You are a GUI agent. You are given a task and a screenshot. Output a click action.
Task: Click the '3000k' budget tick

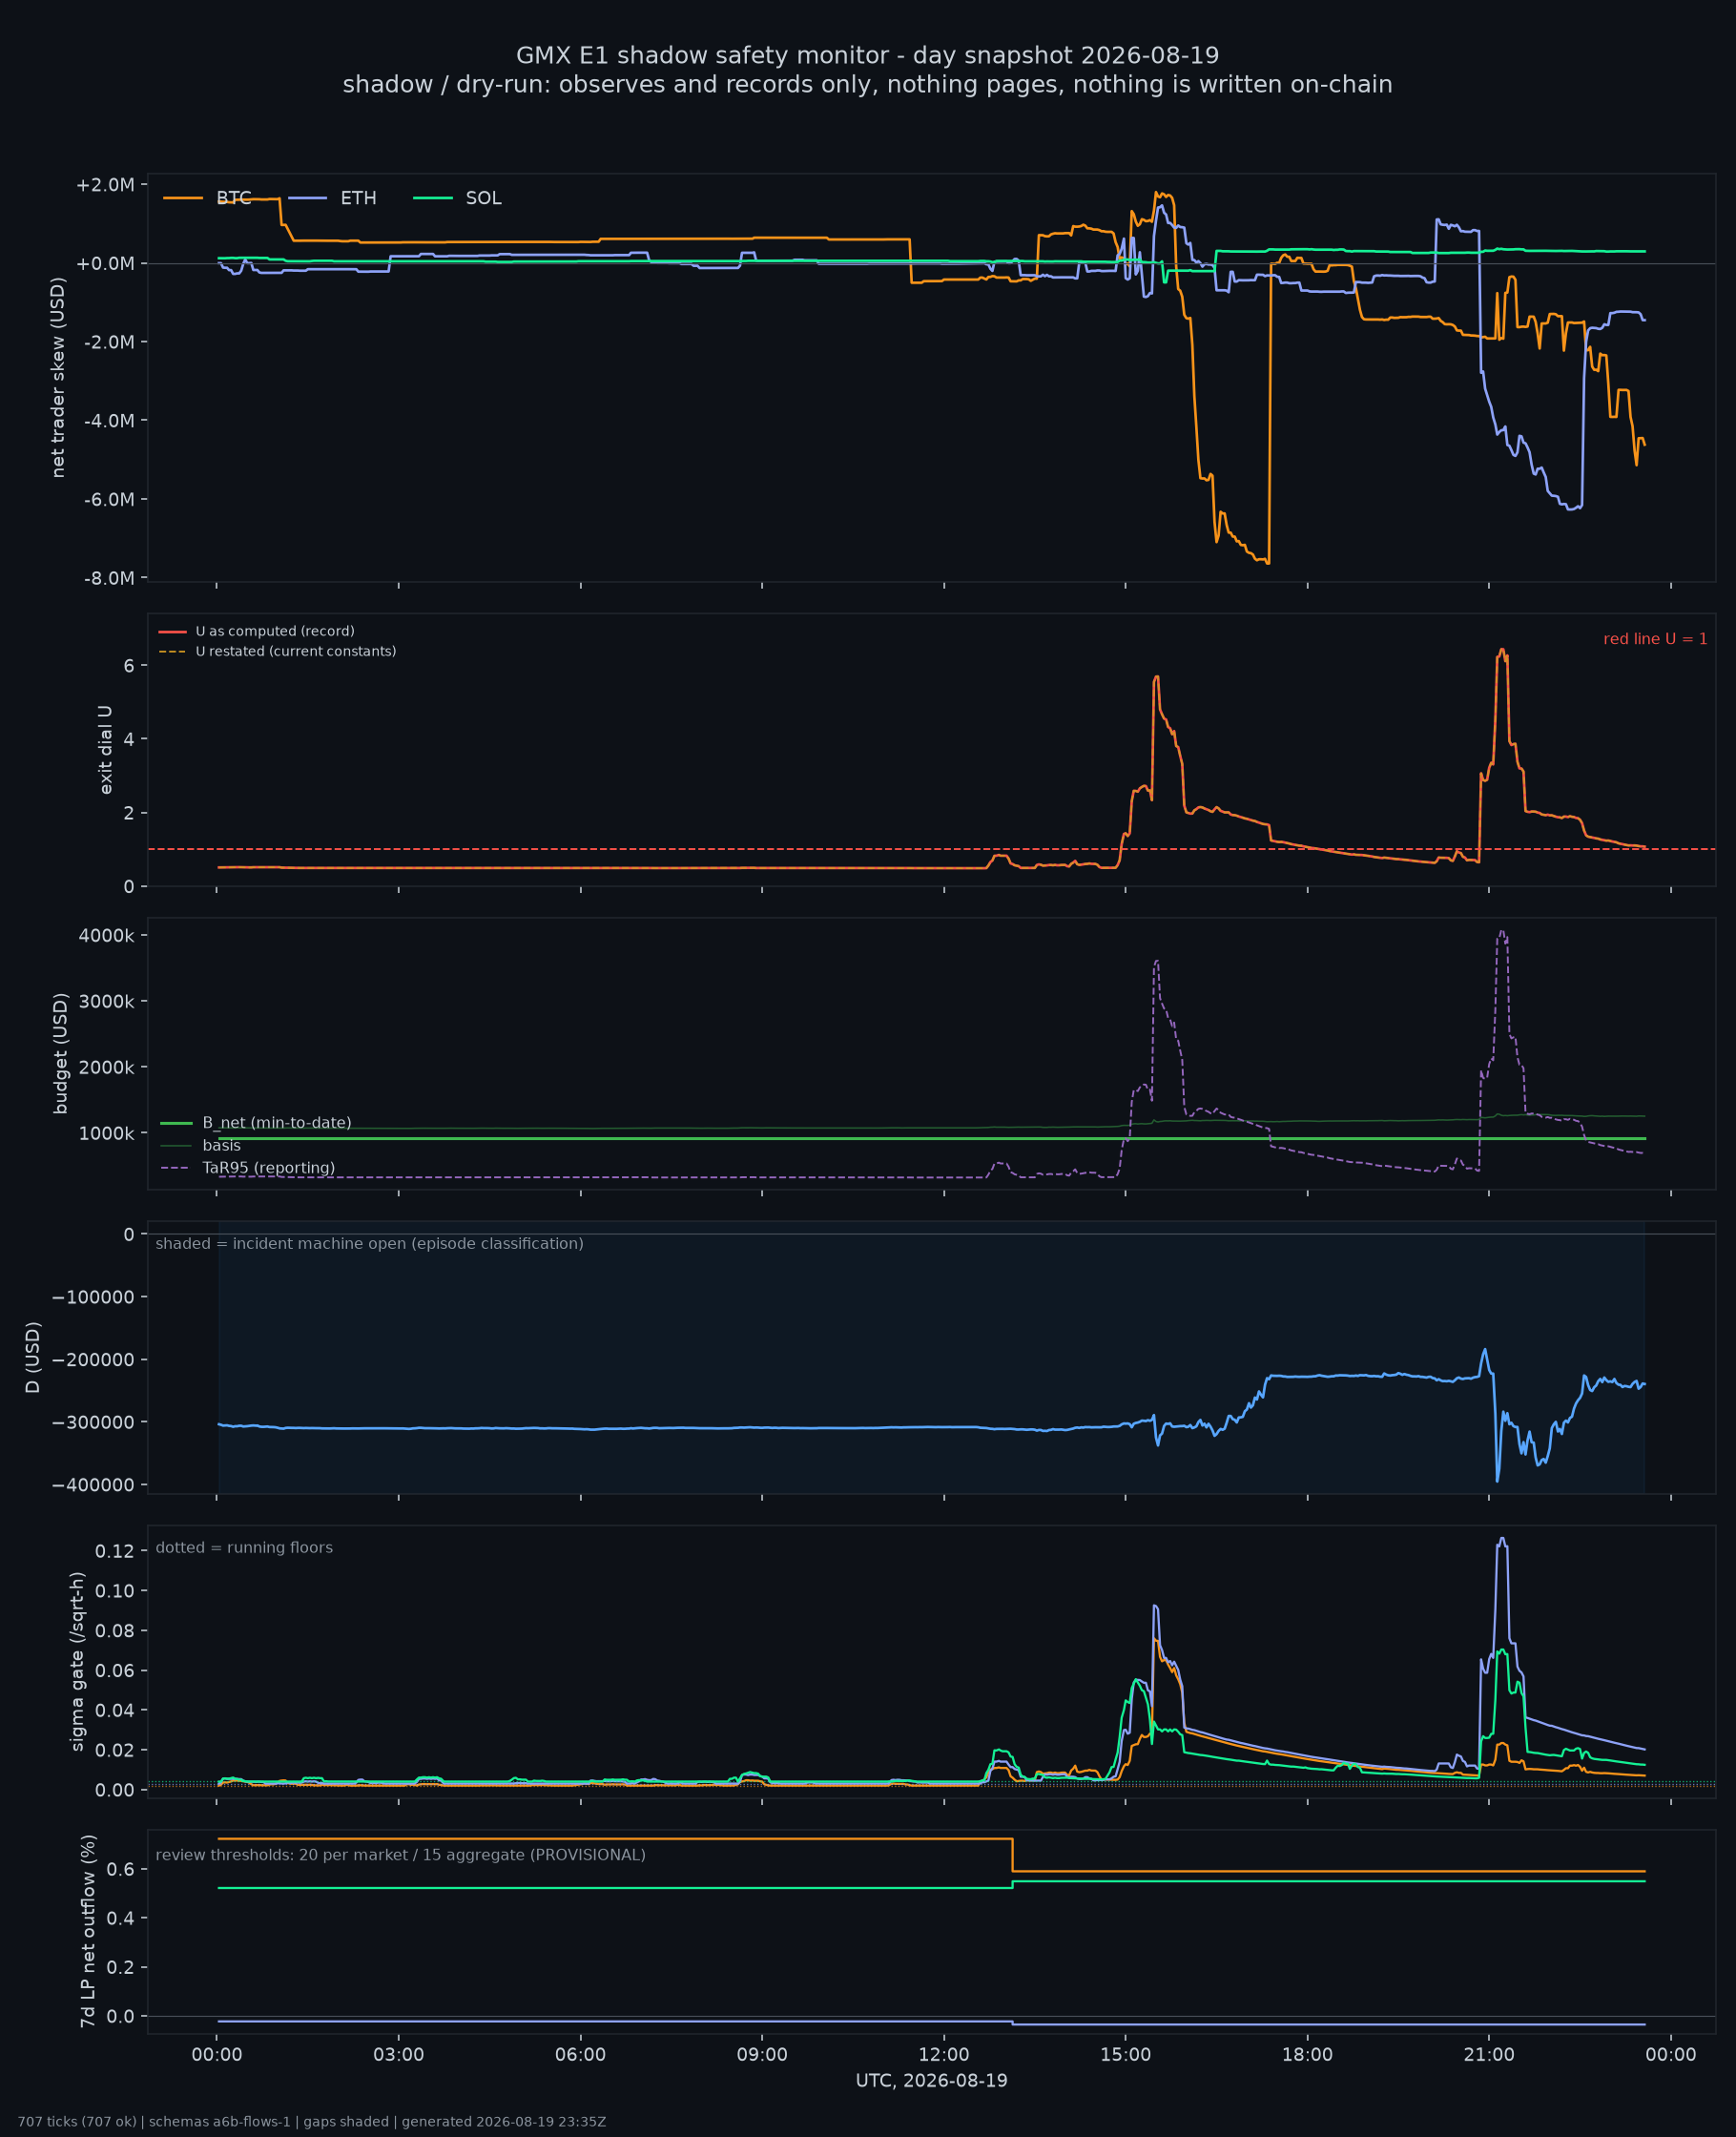pos(107,1002)
